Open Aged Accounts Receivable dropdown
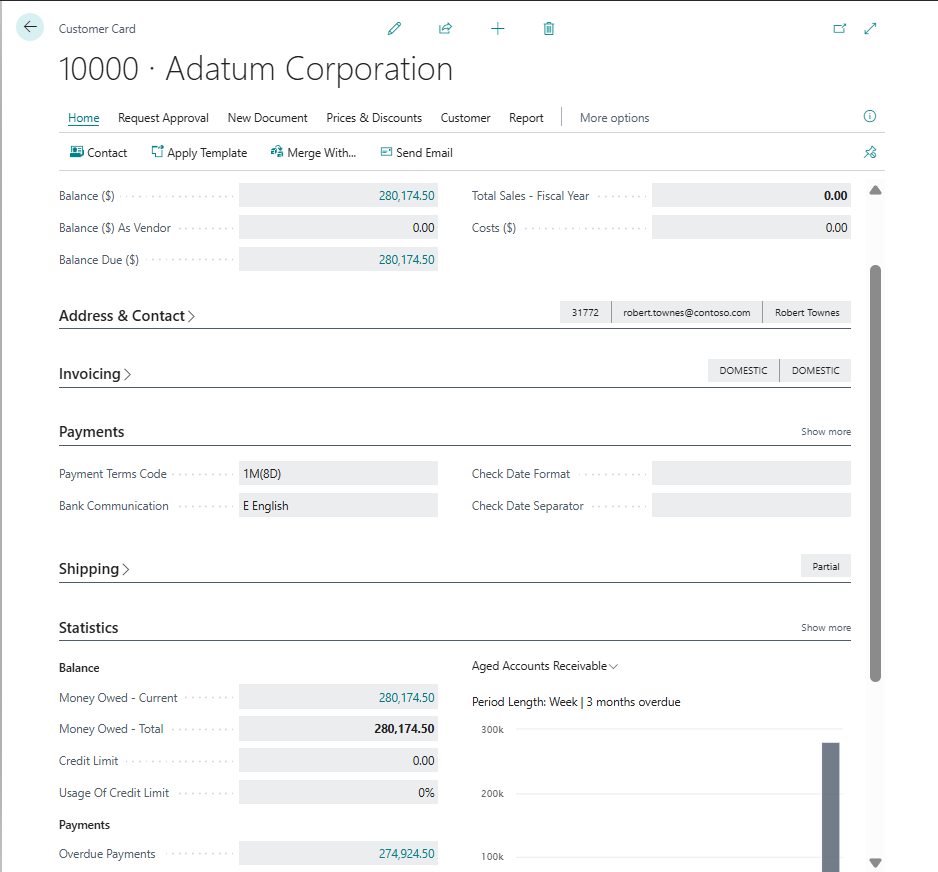The height and width of the screenshot is (872, 938). 544,666
